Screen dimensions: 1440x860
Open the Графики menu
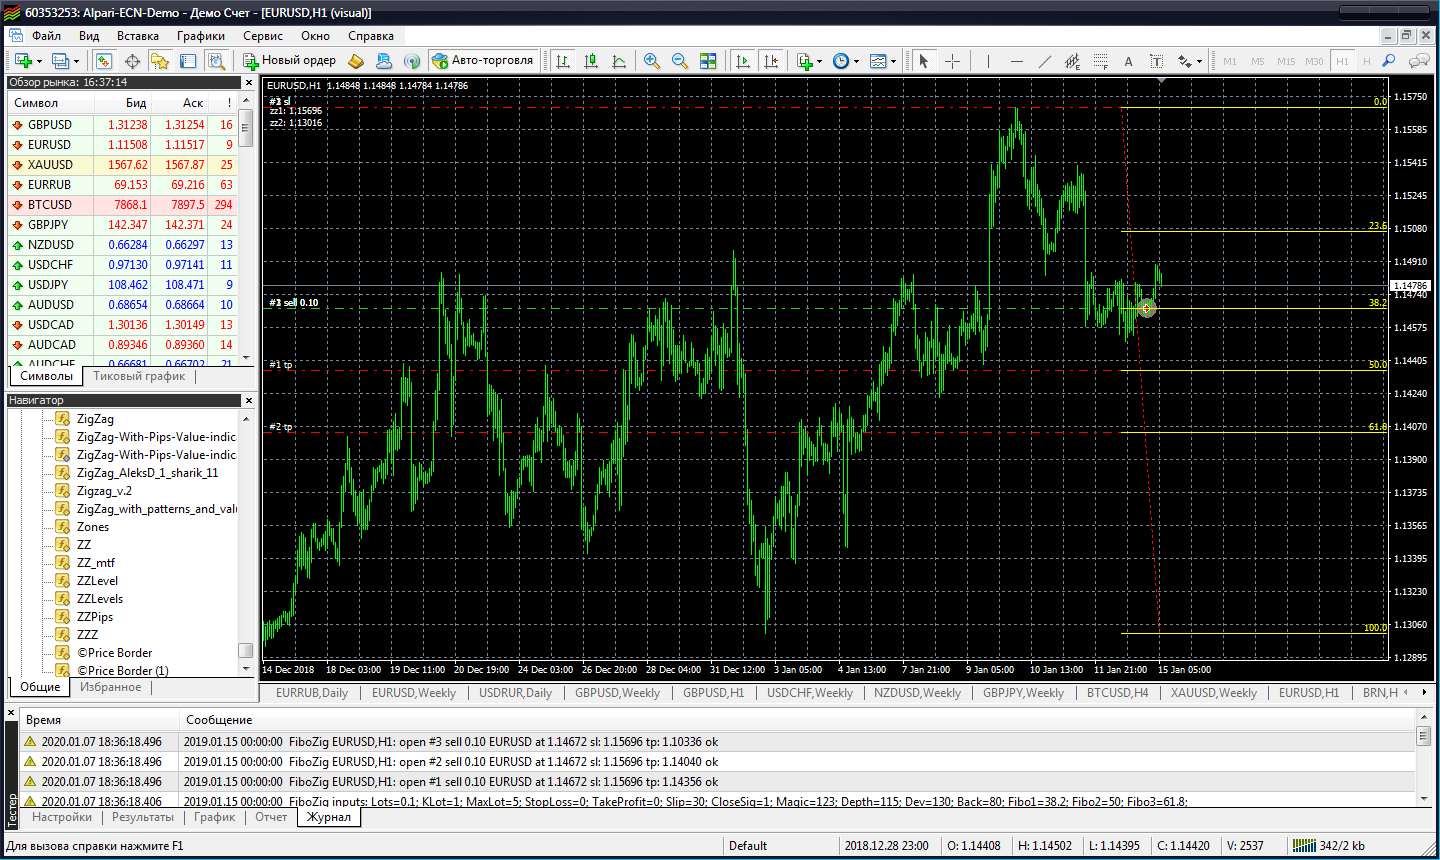coord(200,35)
